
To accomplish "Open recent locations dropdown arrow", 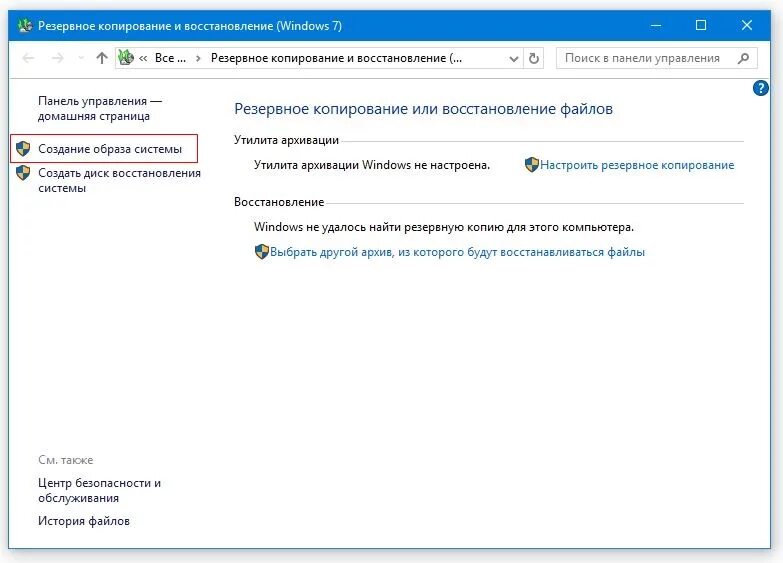I will click(81, 58).
